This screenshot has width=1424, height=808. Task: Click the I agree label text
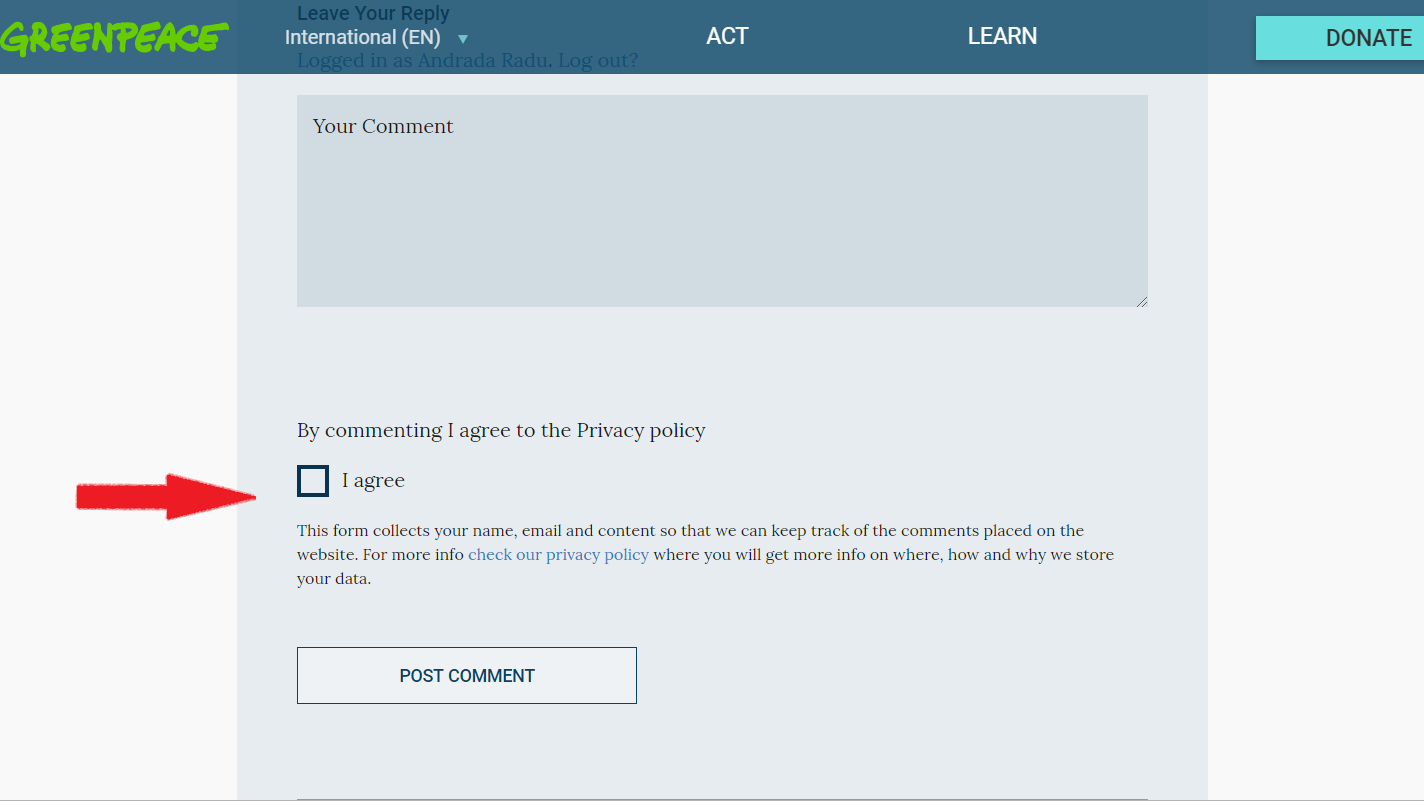tap(373, 481)
